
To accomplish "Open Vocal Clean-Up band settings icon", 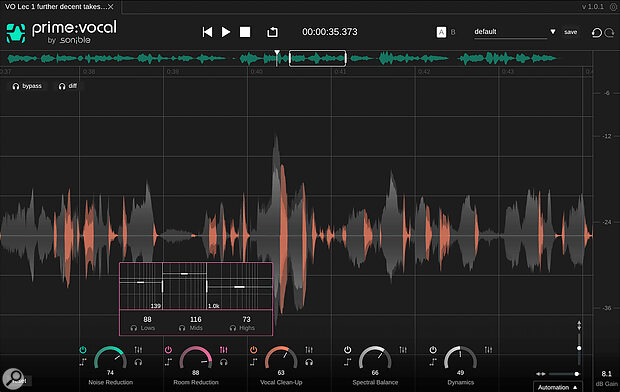I will click(x=309, y=350).
